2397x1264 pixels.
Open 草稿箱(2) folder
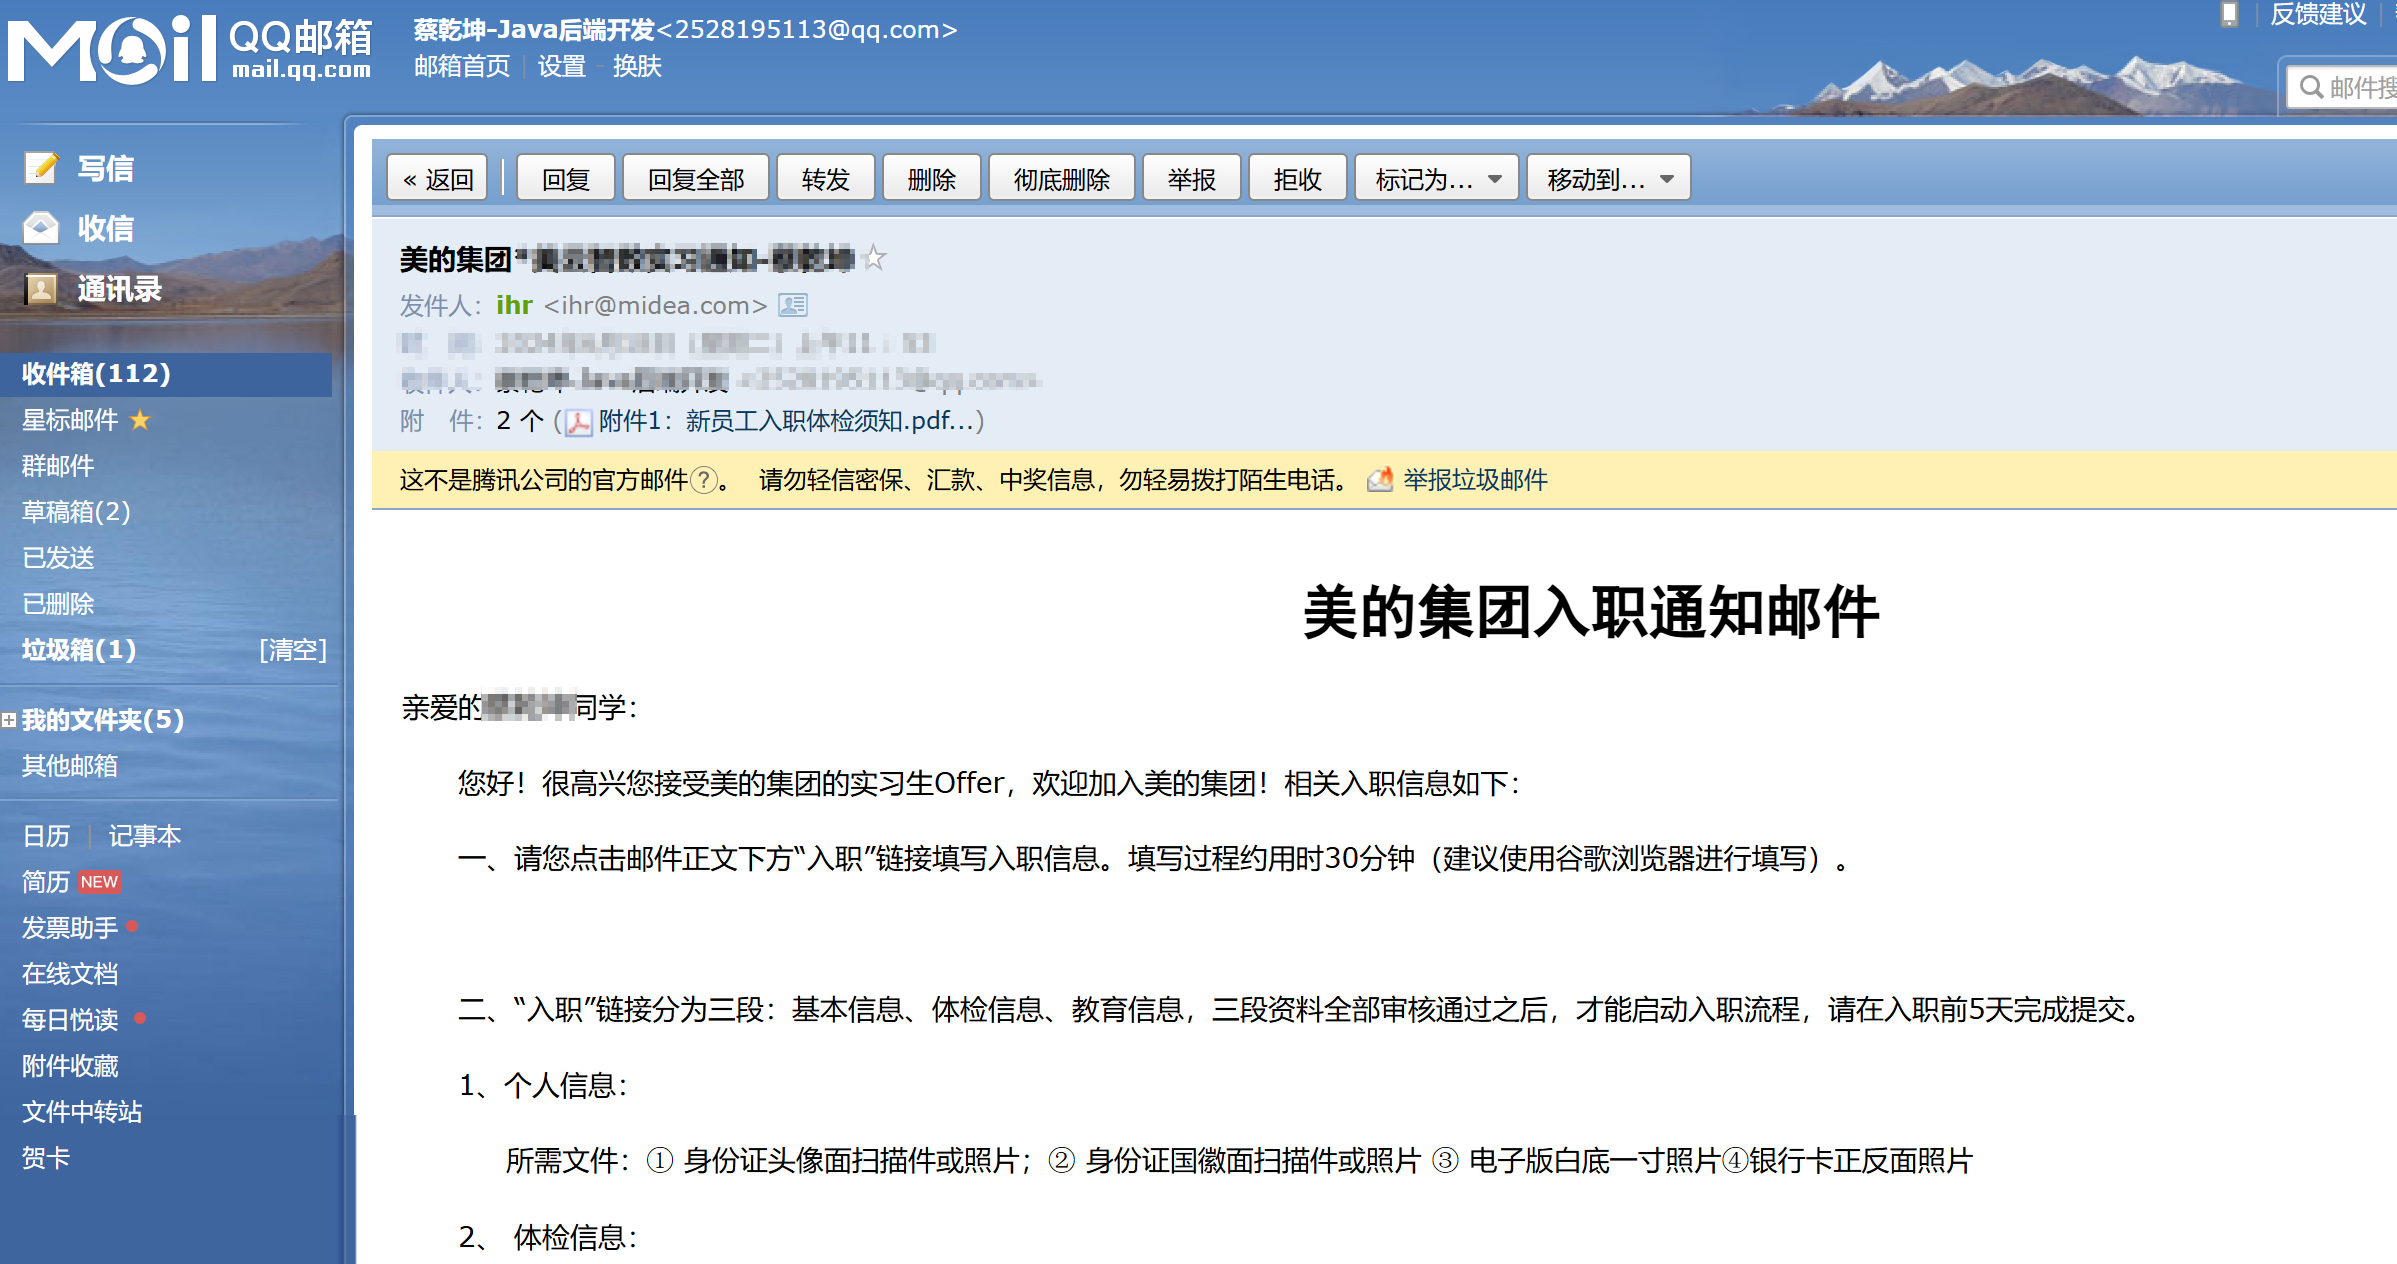[x=76, y=512]
